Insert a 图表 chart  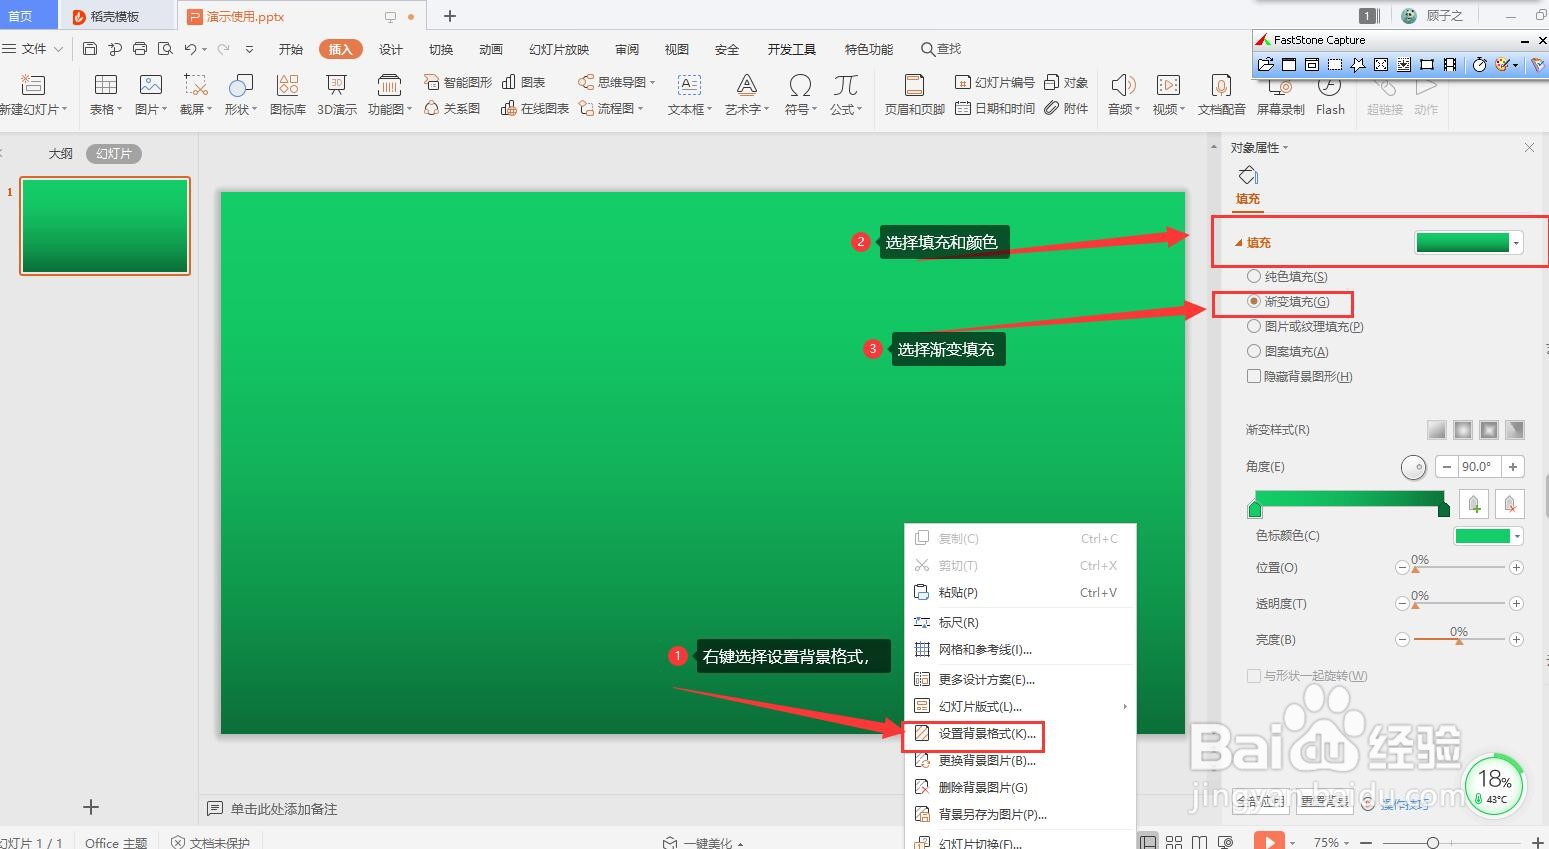tap(524, 82)
